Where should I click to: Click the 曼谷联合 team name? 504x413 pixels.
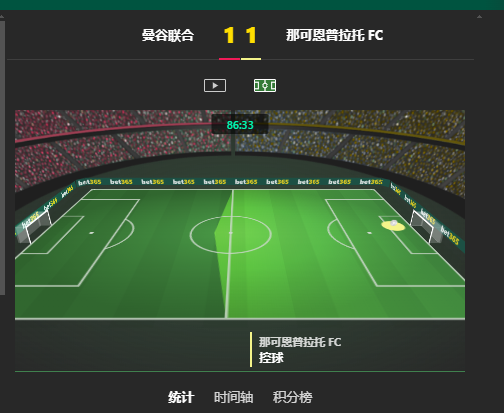(x=168, y=35)
